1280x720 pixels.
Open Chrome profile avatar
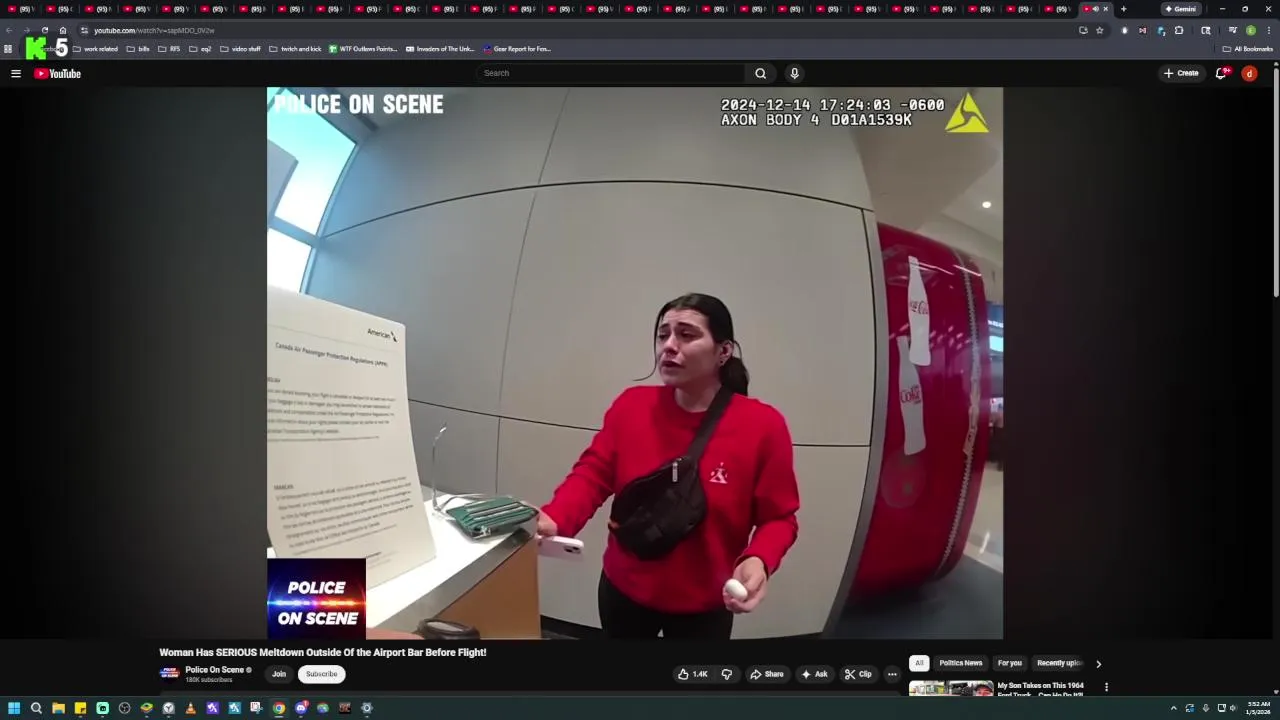click(x=1250, y=30)
